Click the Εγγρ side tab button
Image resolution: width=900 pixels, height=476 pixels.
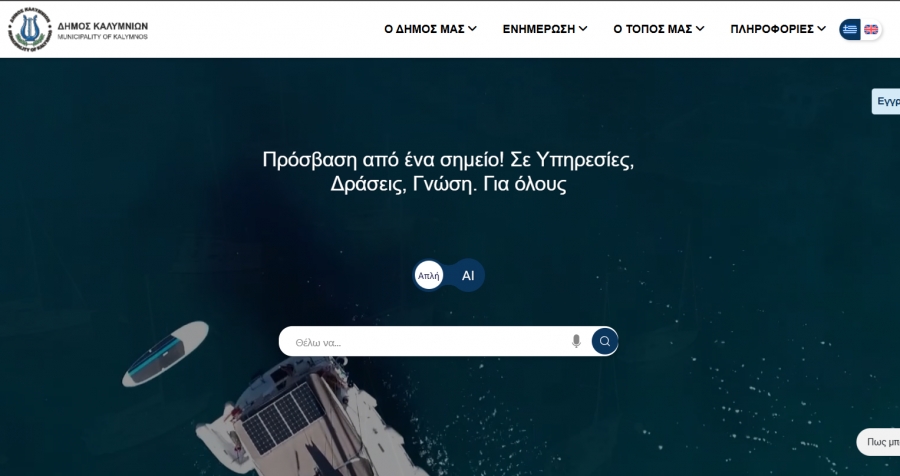[887, 101]
